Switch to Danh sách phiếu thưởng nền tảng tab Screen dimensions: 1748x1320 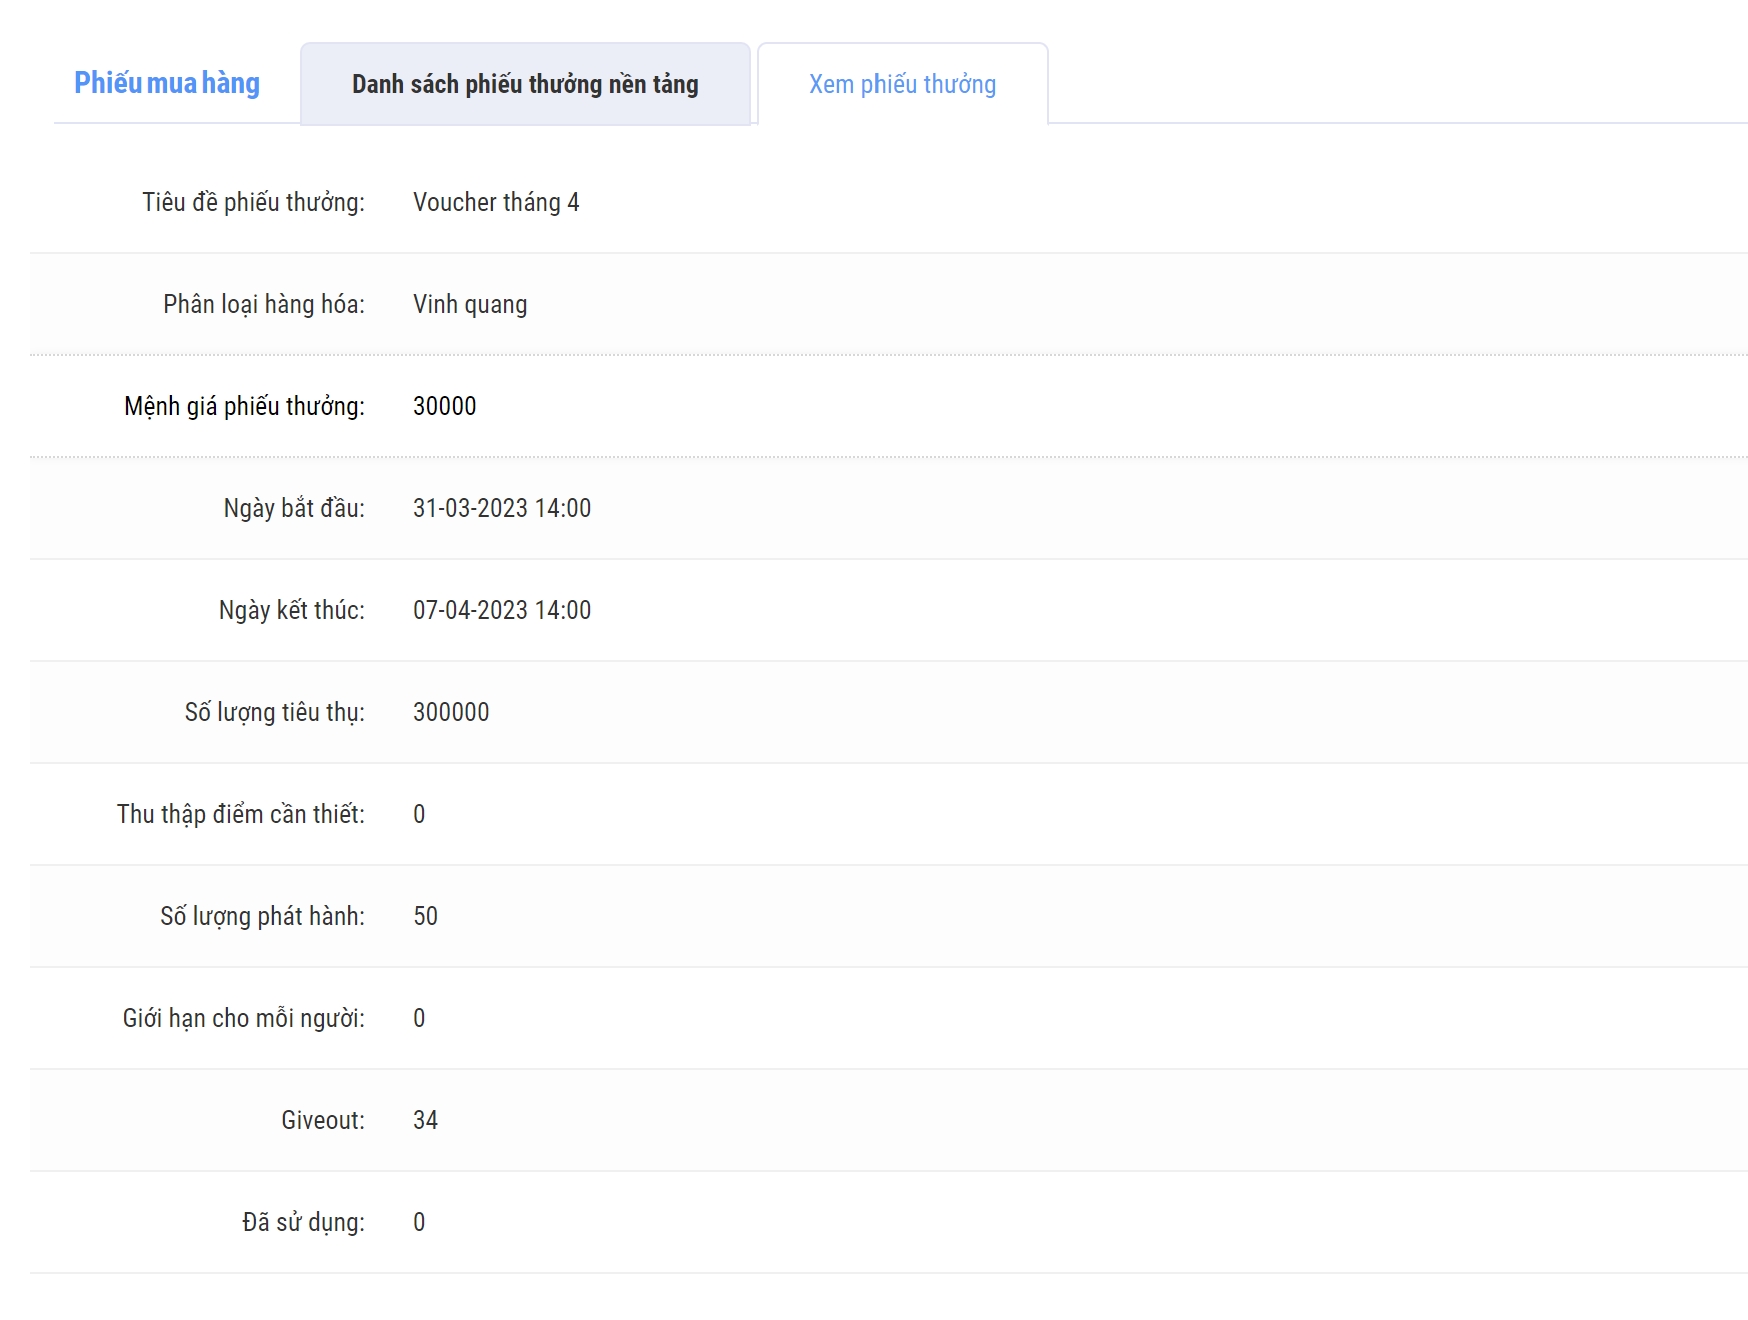coord(525,85)
